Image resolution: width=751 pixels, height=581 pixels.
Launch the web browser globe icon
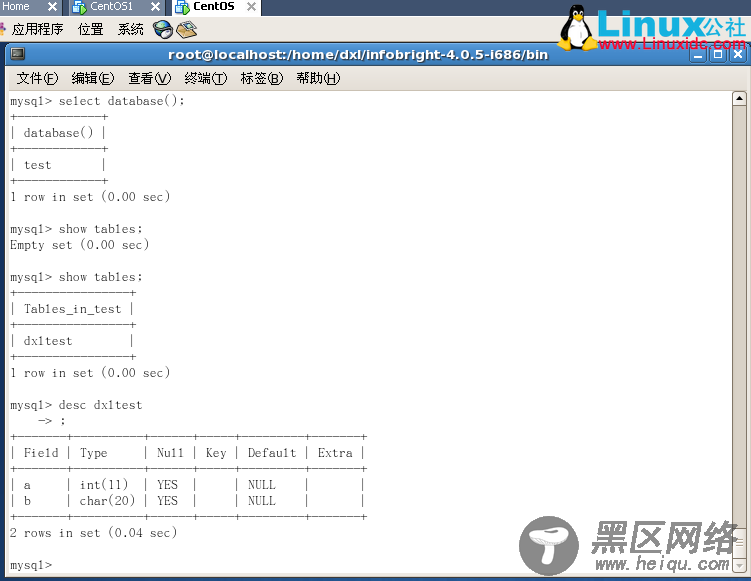click(163, 29)
